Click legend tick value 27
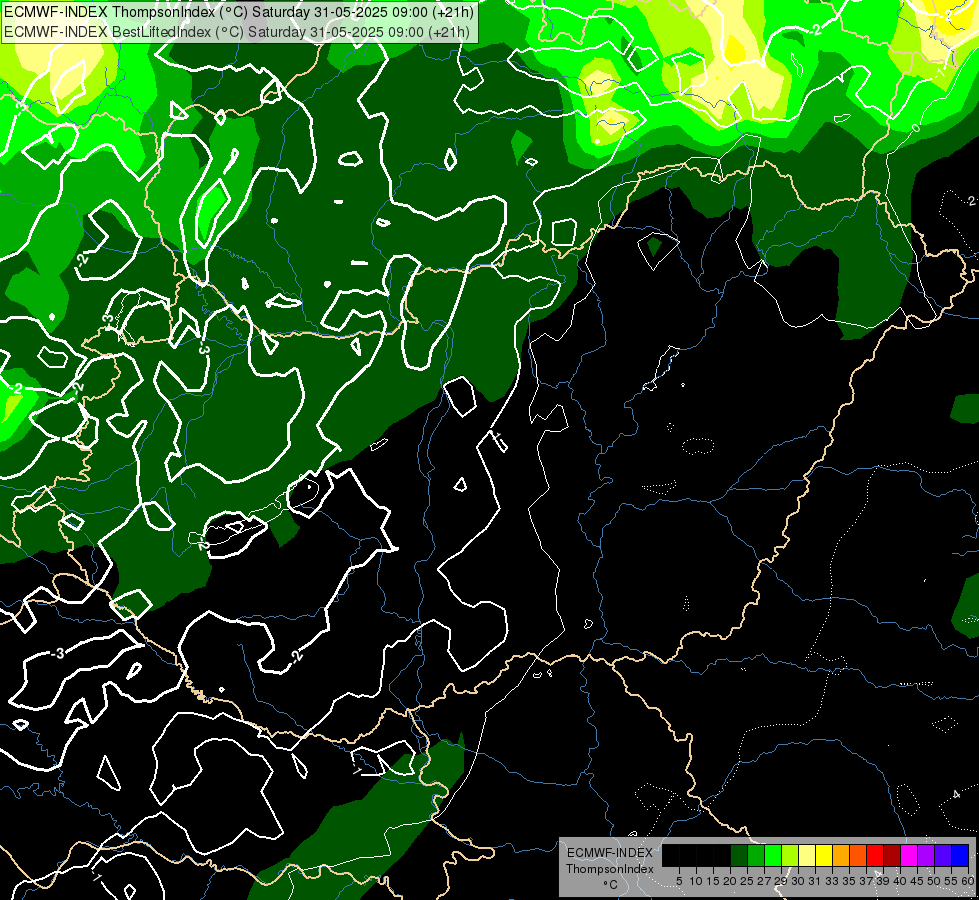The image size is (979, 900). click(764, 881)
